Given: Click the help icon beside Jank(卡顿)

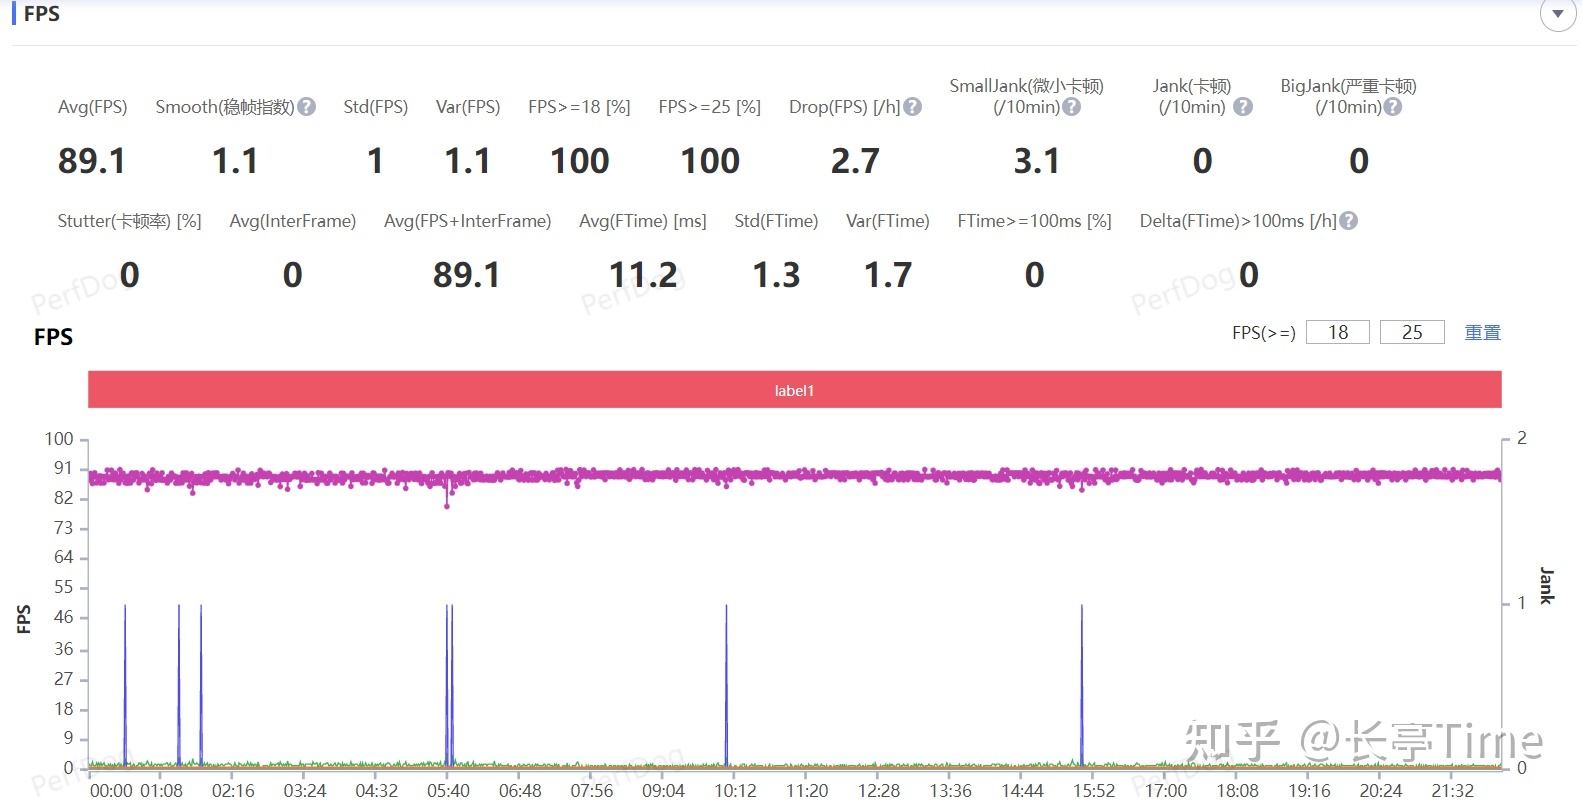Looking at the screenshot, I should (x=1243, y=107).
